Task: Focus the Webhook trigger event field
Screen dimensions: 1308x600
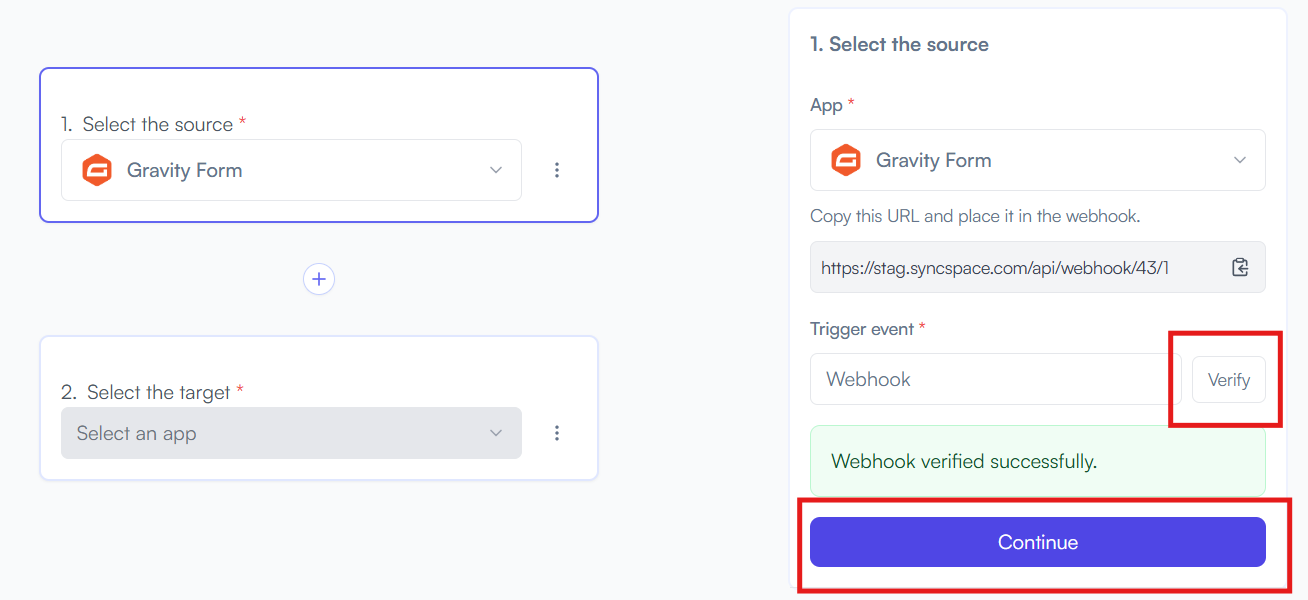Action: pyautogui.click(x=996, y=379)
